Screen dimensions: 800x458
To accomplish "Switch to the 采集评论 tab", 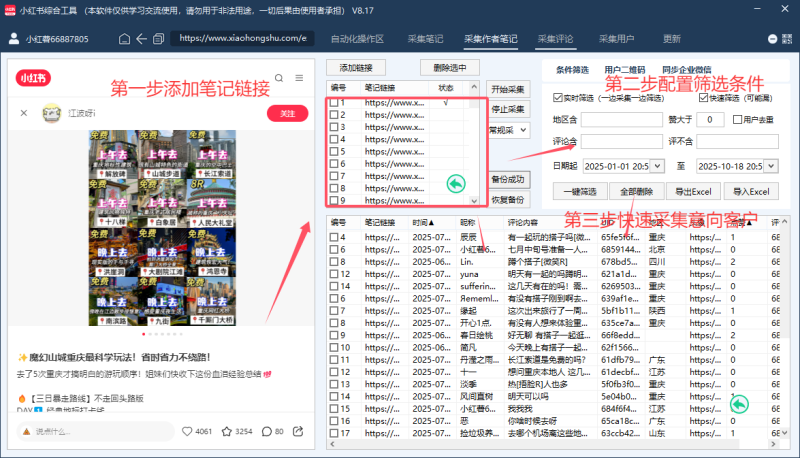I will point(556,39).
